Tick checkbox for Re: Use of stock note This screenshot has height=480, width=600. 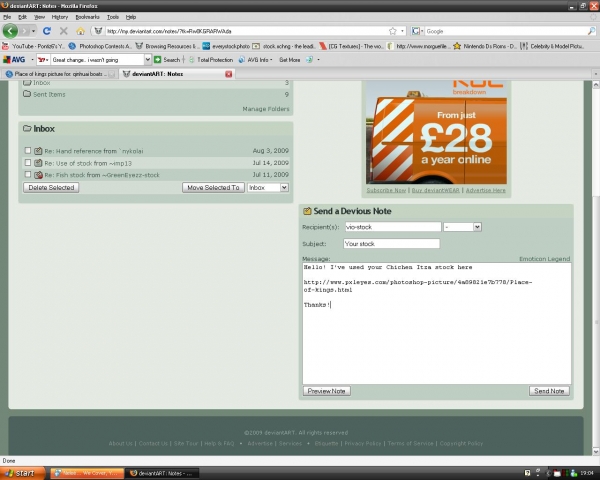tap(28, 163)
